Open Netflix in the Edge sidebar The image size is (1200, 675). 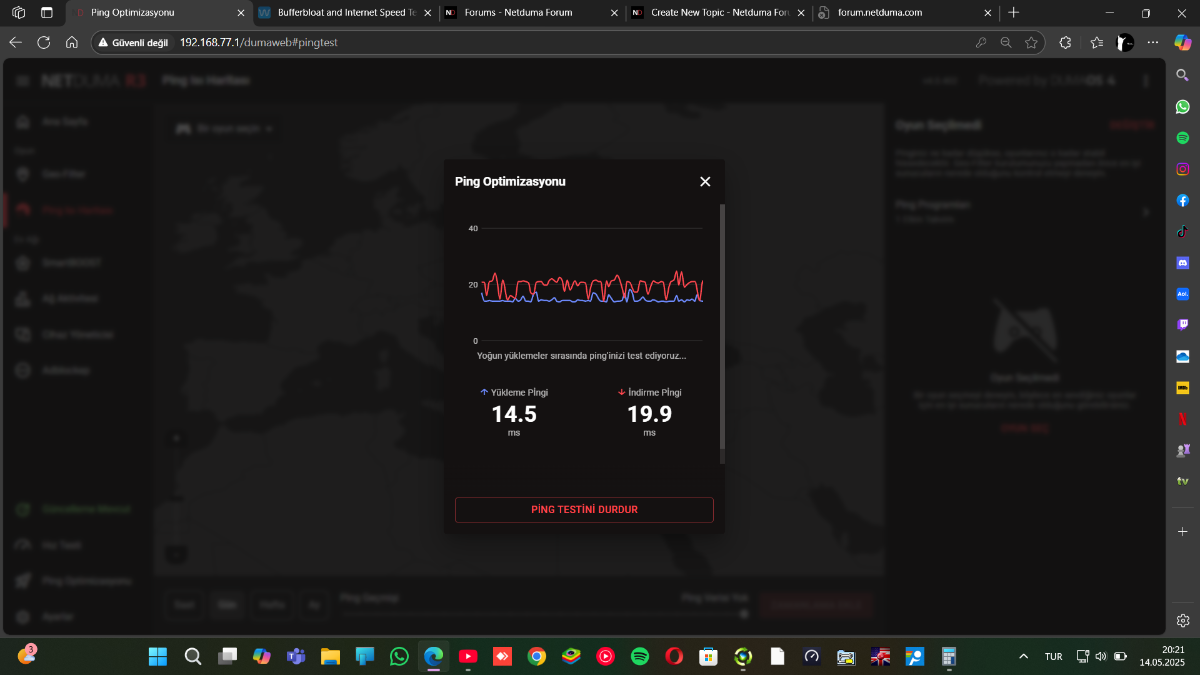[x=1183, y=418]
